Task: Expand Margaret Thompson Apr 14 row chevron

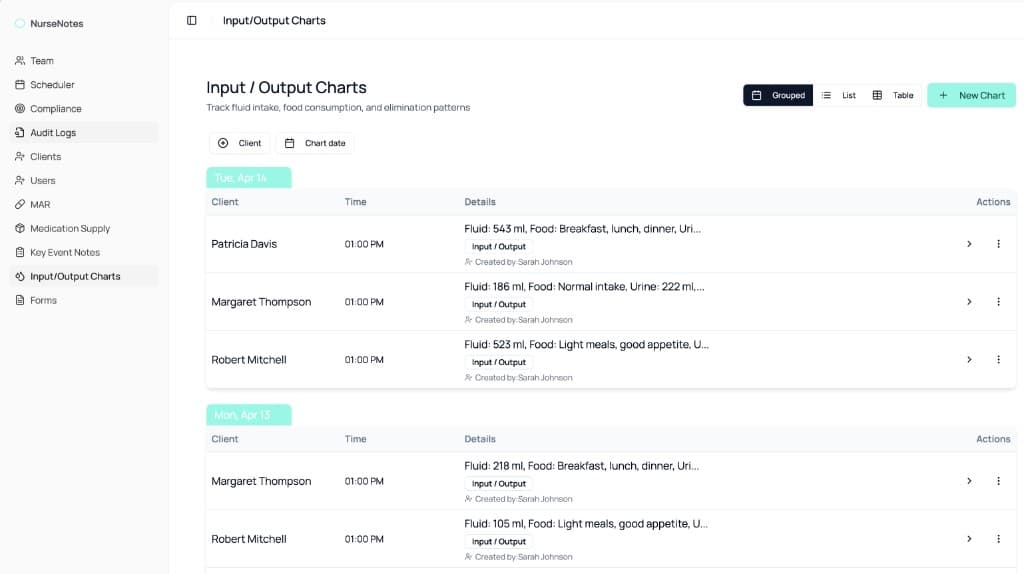Action: (969, 302)
